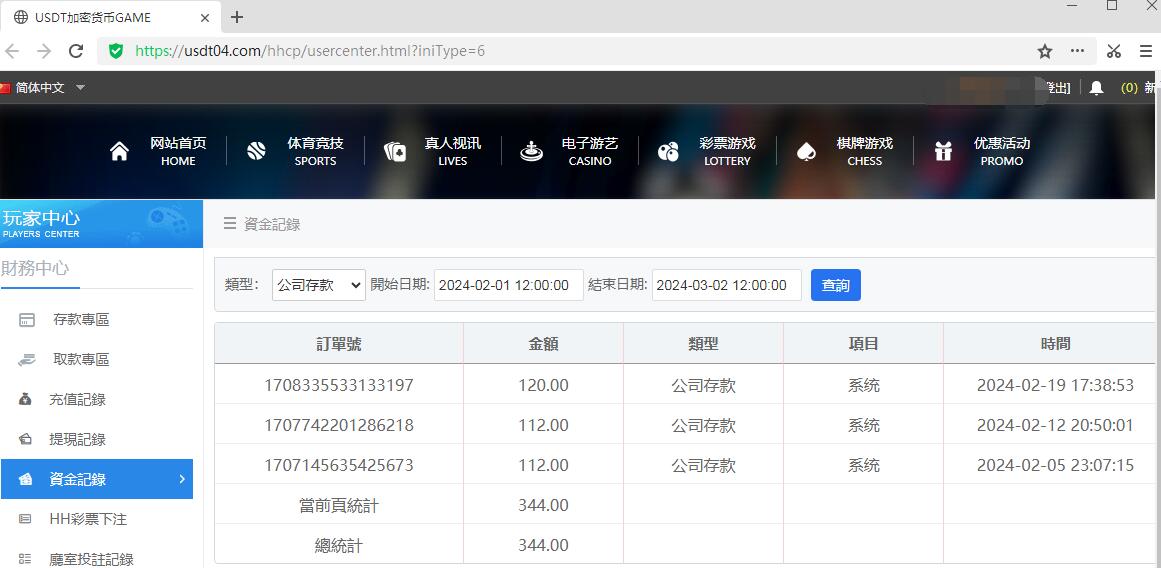1161x568 pixels.
Task: Open 彩票游戏 LOTTERY menu
Action: click(727, 151)
